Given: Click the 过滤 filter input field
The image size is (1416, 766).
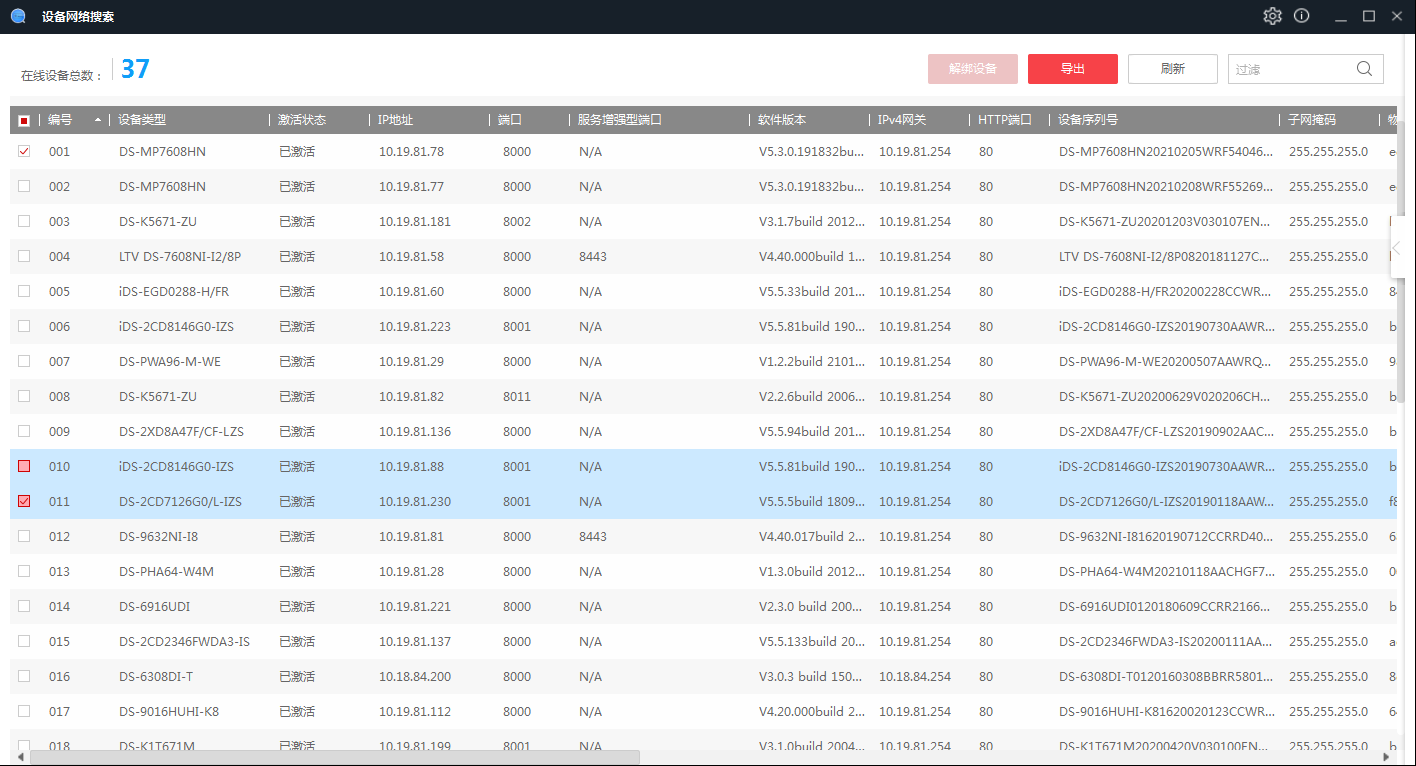Looking at the screenshot, I should point(1290,69).
